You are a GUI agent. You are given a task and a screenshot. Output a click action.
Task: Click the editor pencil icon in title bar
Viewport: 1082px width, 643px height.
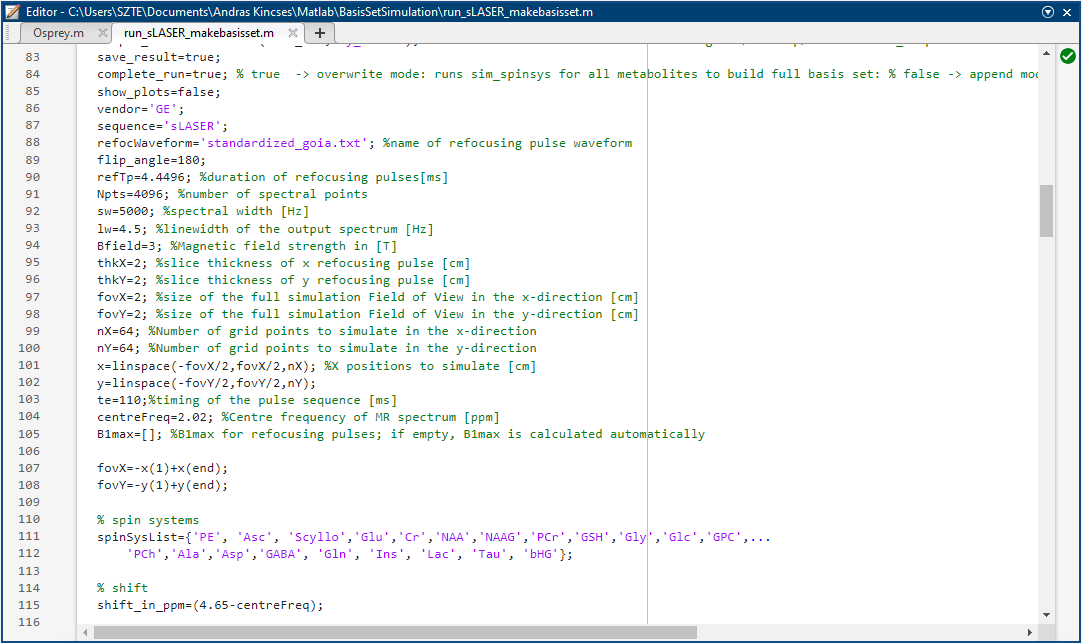coord(12,12)
